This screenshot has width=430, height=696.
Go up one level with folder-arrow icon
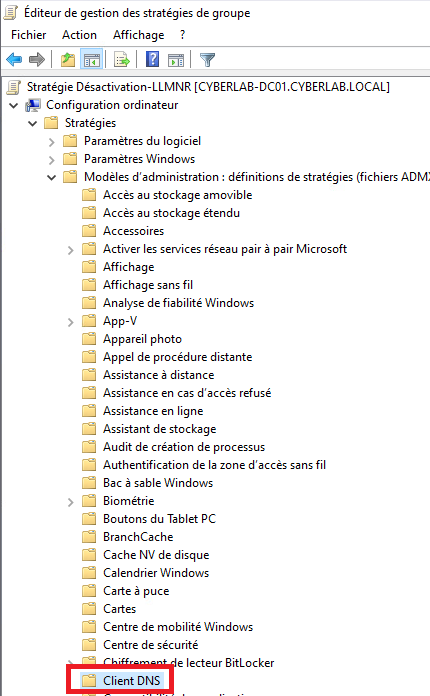[x=67, y=59]
